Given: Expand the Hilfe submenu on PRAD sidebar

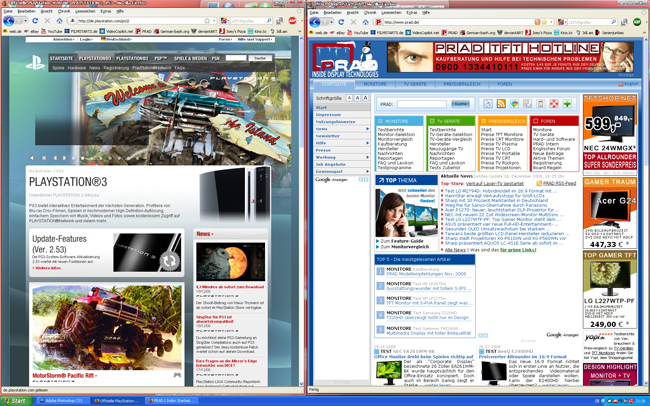Looking at the screenshot, I should click(x=367, y=143).
